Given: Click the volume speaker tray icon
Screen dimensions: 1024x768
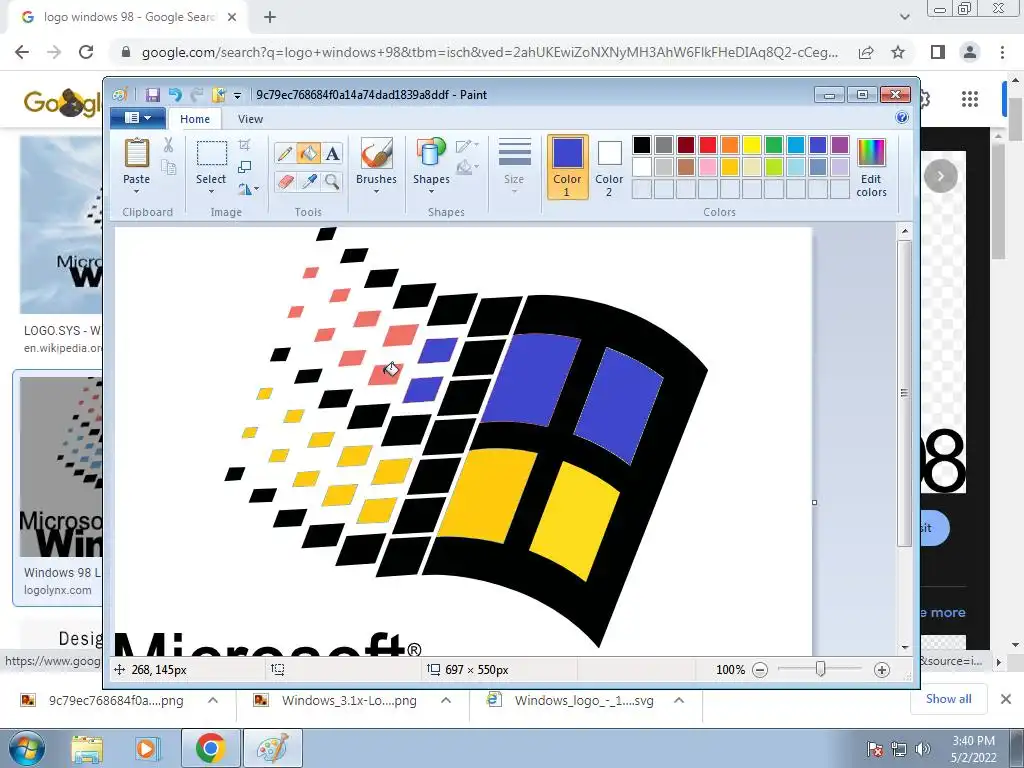Looking at the screenshot, I should (922, 749).
